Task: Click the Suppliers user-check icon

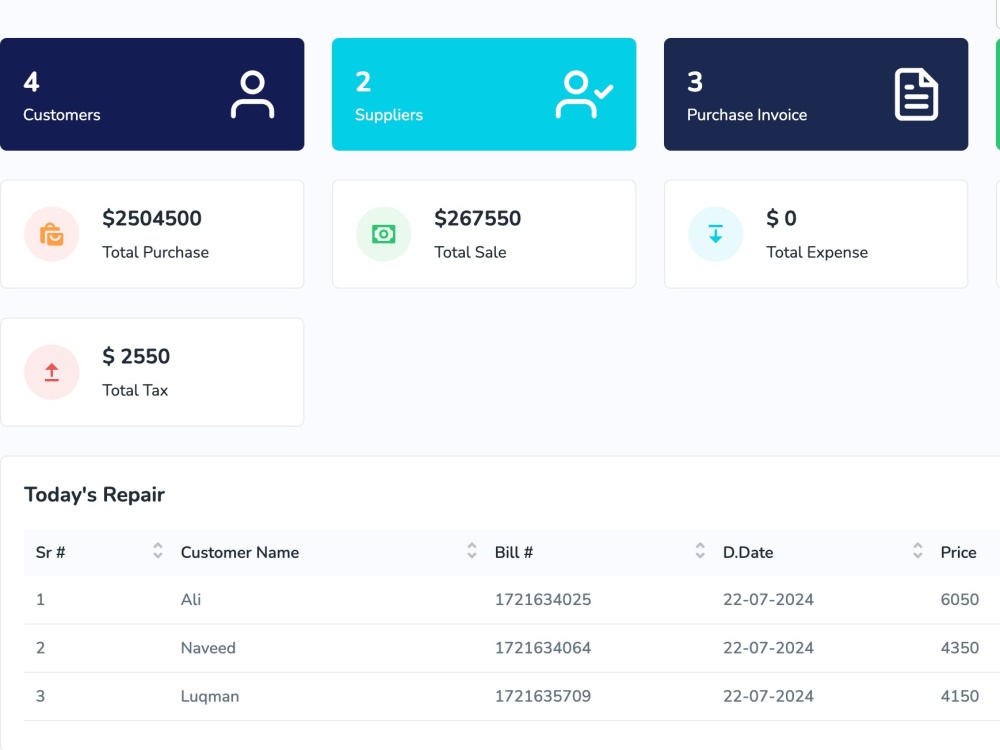Action: pyautogui.click(x=584, y=94)
